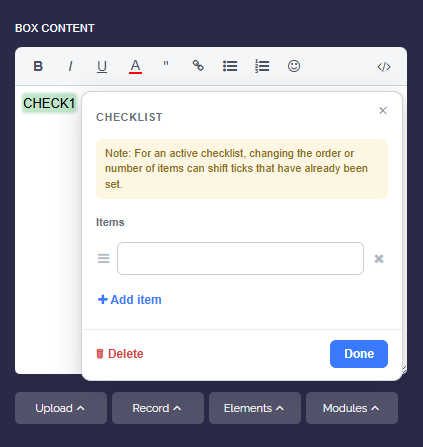Expand the Record menu

point(158,408)
